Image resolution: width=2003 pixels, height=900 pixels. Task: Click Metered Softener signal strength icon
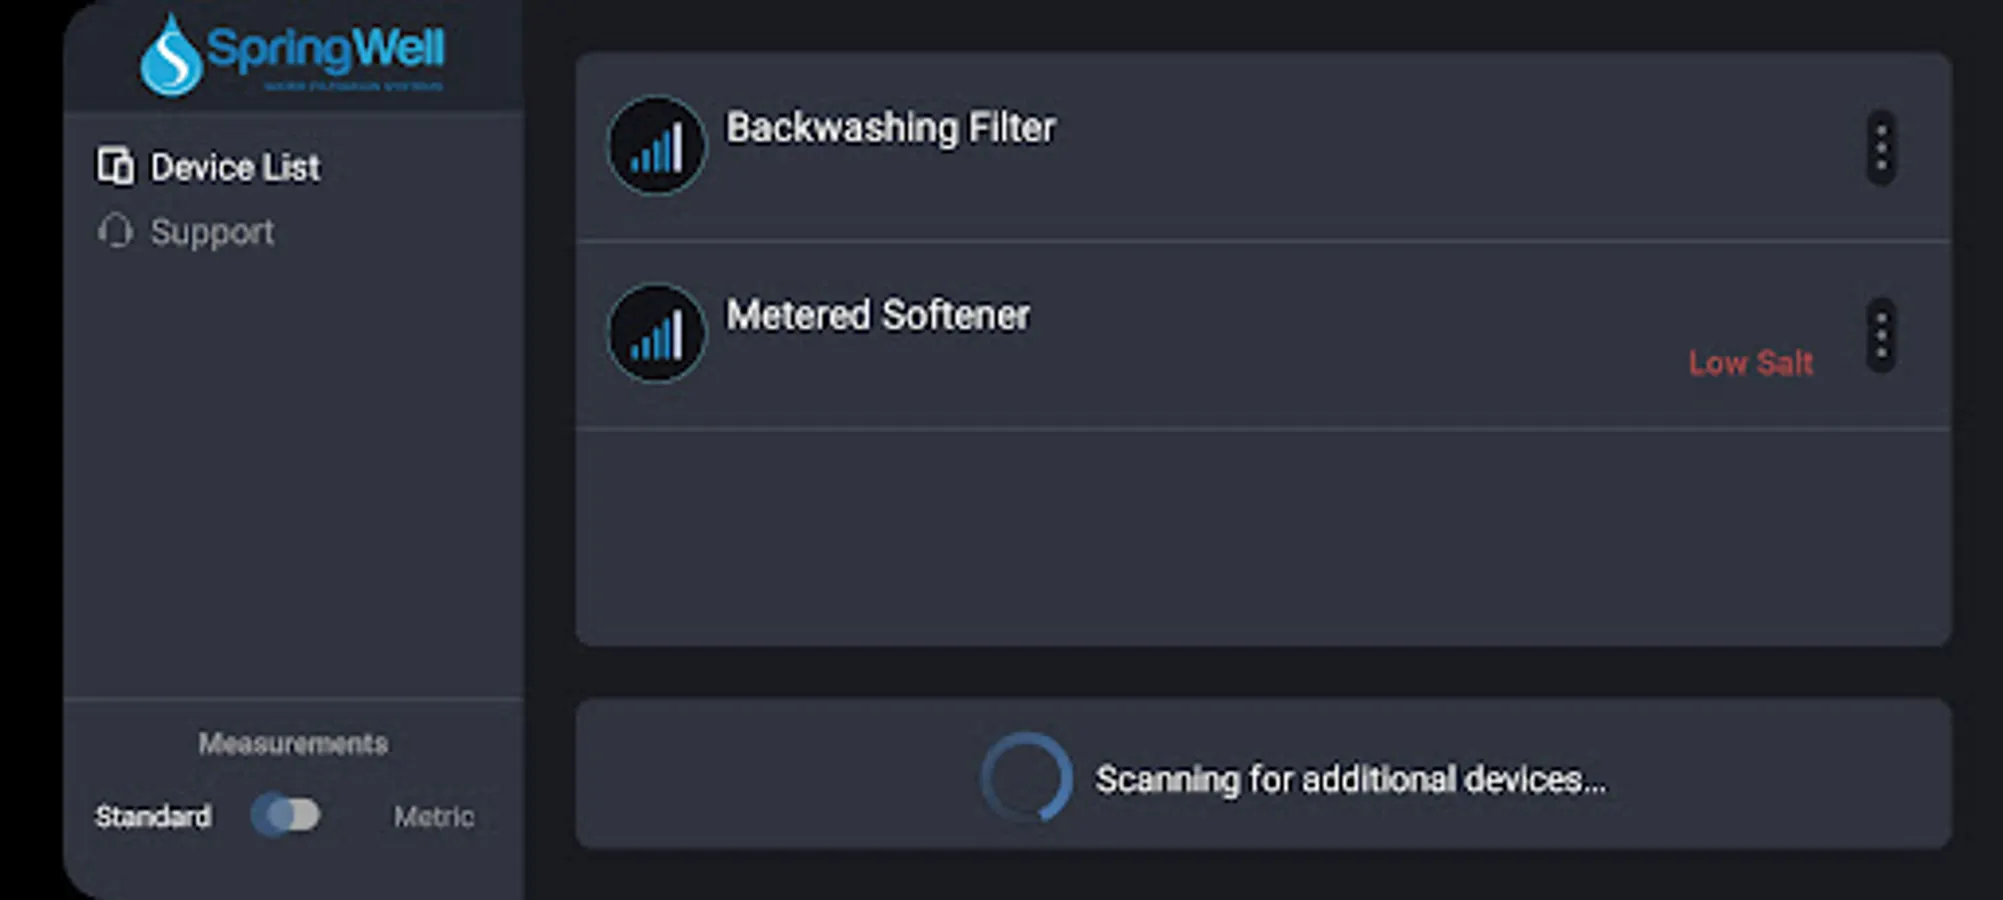(x=657, y=334)
